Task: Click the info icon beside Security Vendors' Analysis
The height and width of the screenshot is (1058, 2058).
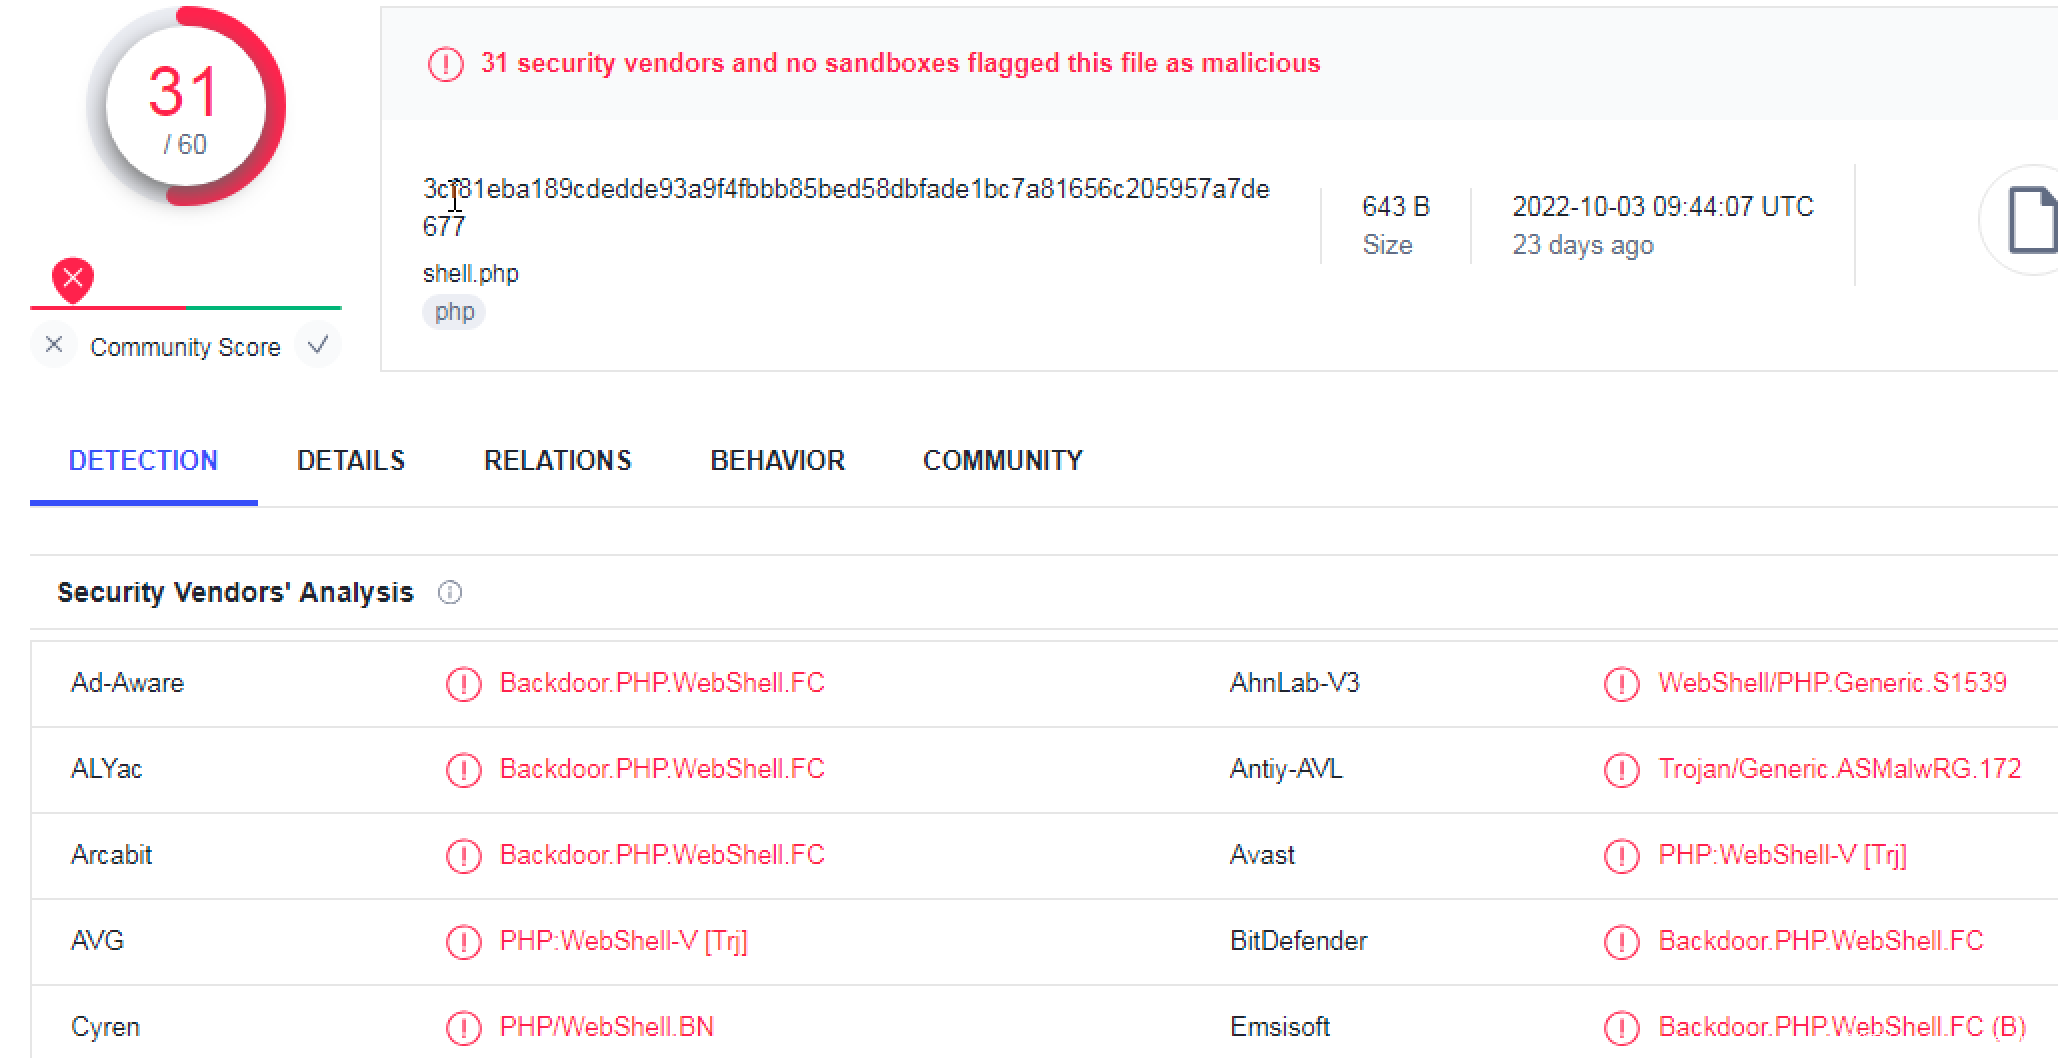Action: click(450, 593)
